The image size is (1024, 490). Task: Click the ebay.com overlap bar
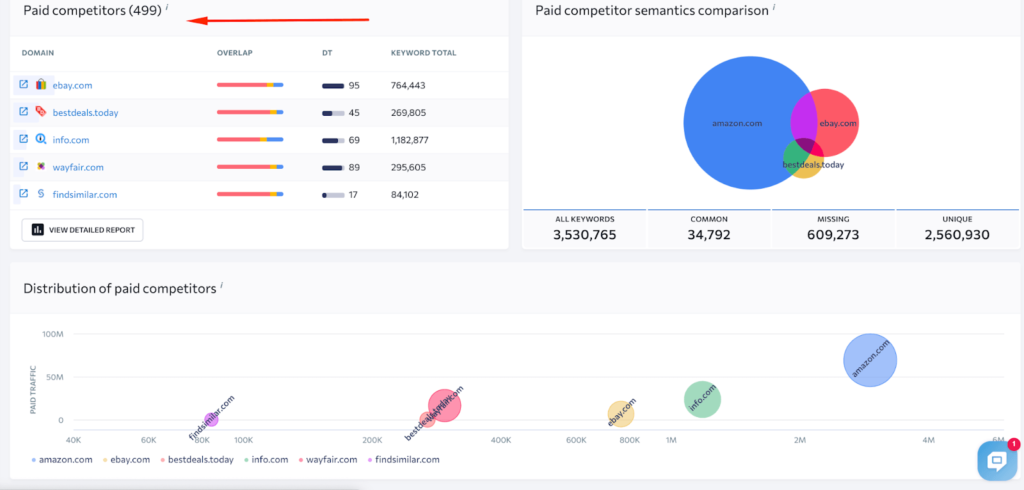tap(250, 85)
